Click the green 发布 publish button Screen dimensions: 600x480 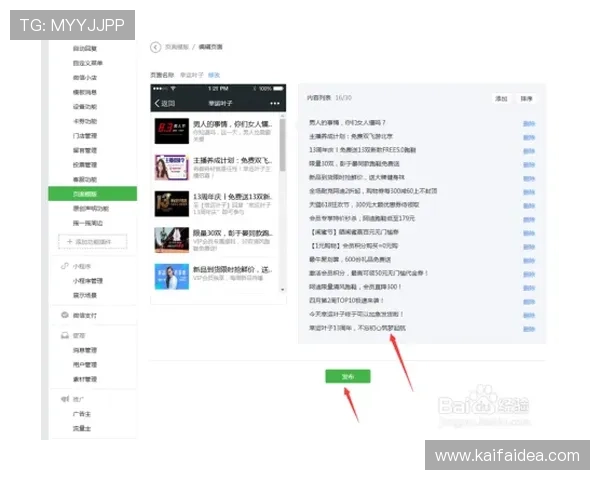(348, 377)
